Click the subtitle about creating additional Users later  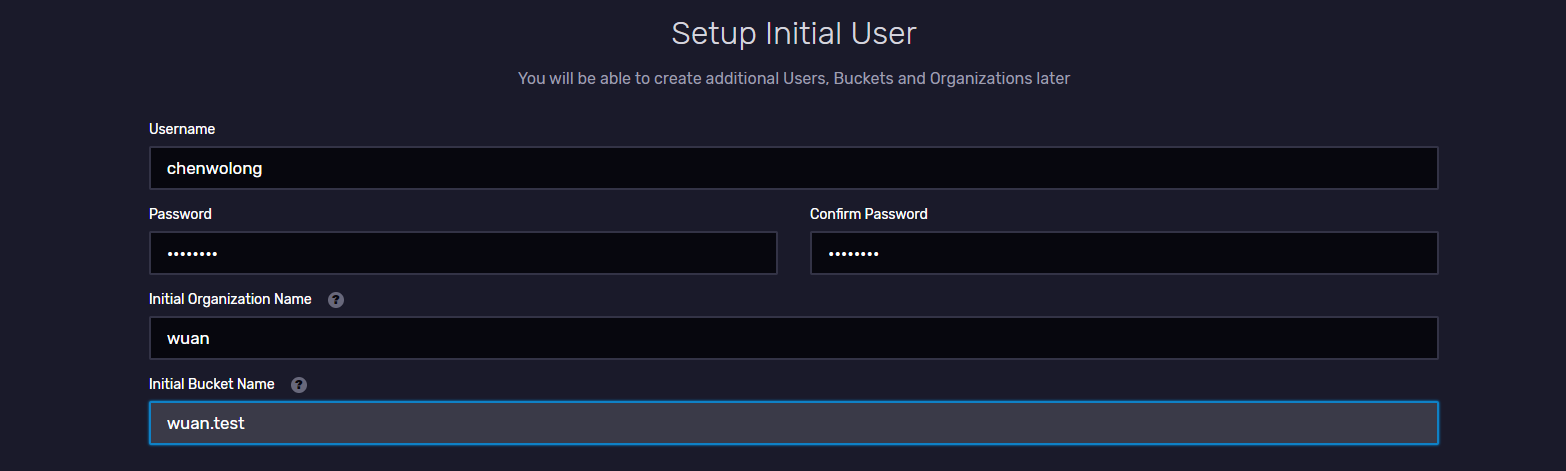[x=794, y=78]
